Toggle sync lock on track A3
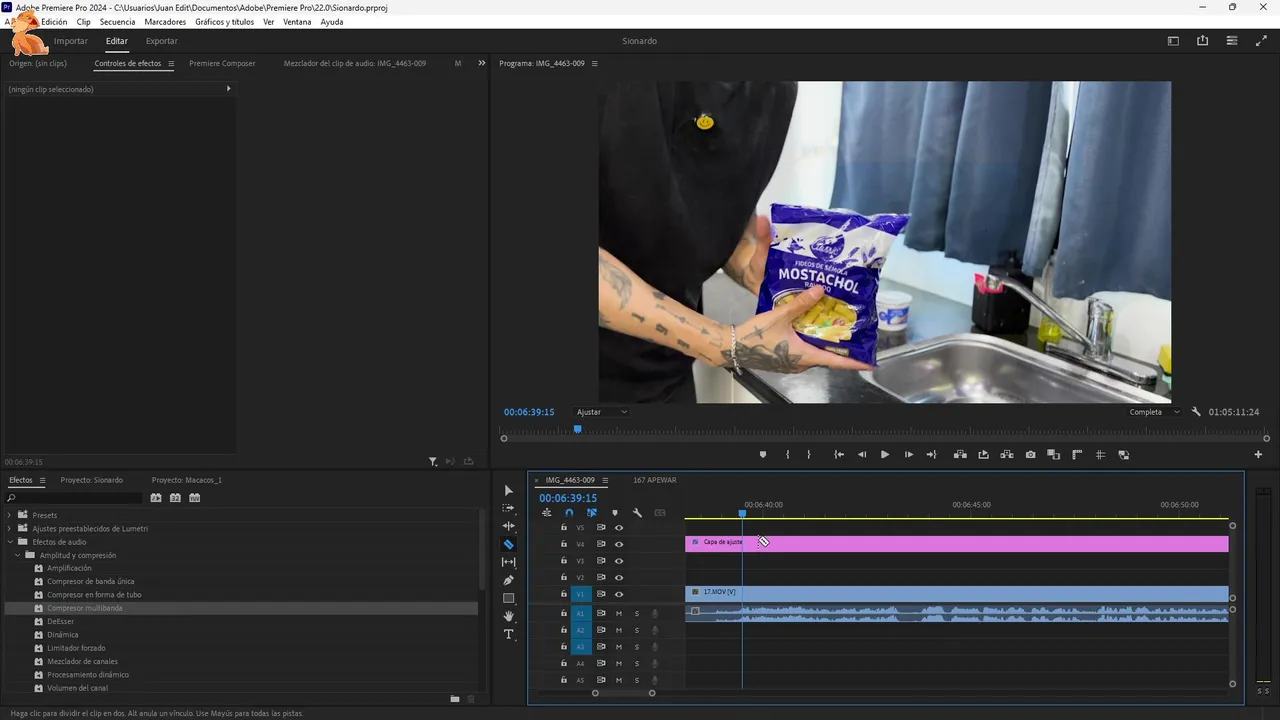 (601, 647)
